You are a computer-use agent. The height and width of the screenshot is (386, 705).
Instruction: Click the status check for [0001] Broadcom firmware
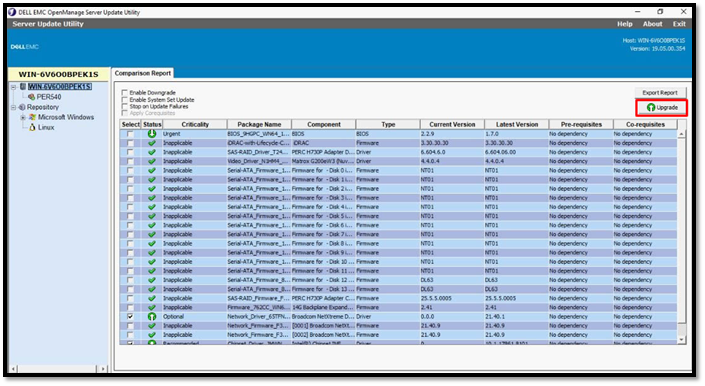(x=152, y=325)
